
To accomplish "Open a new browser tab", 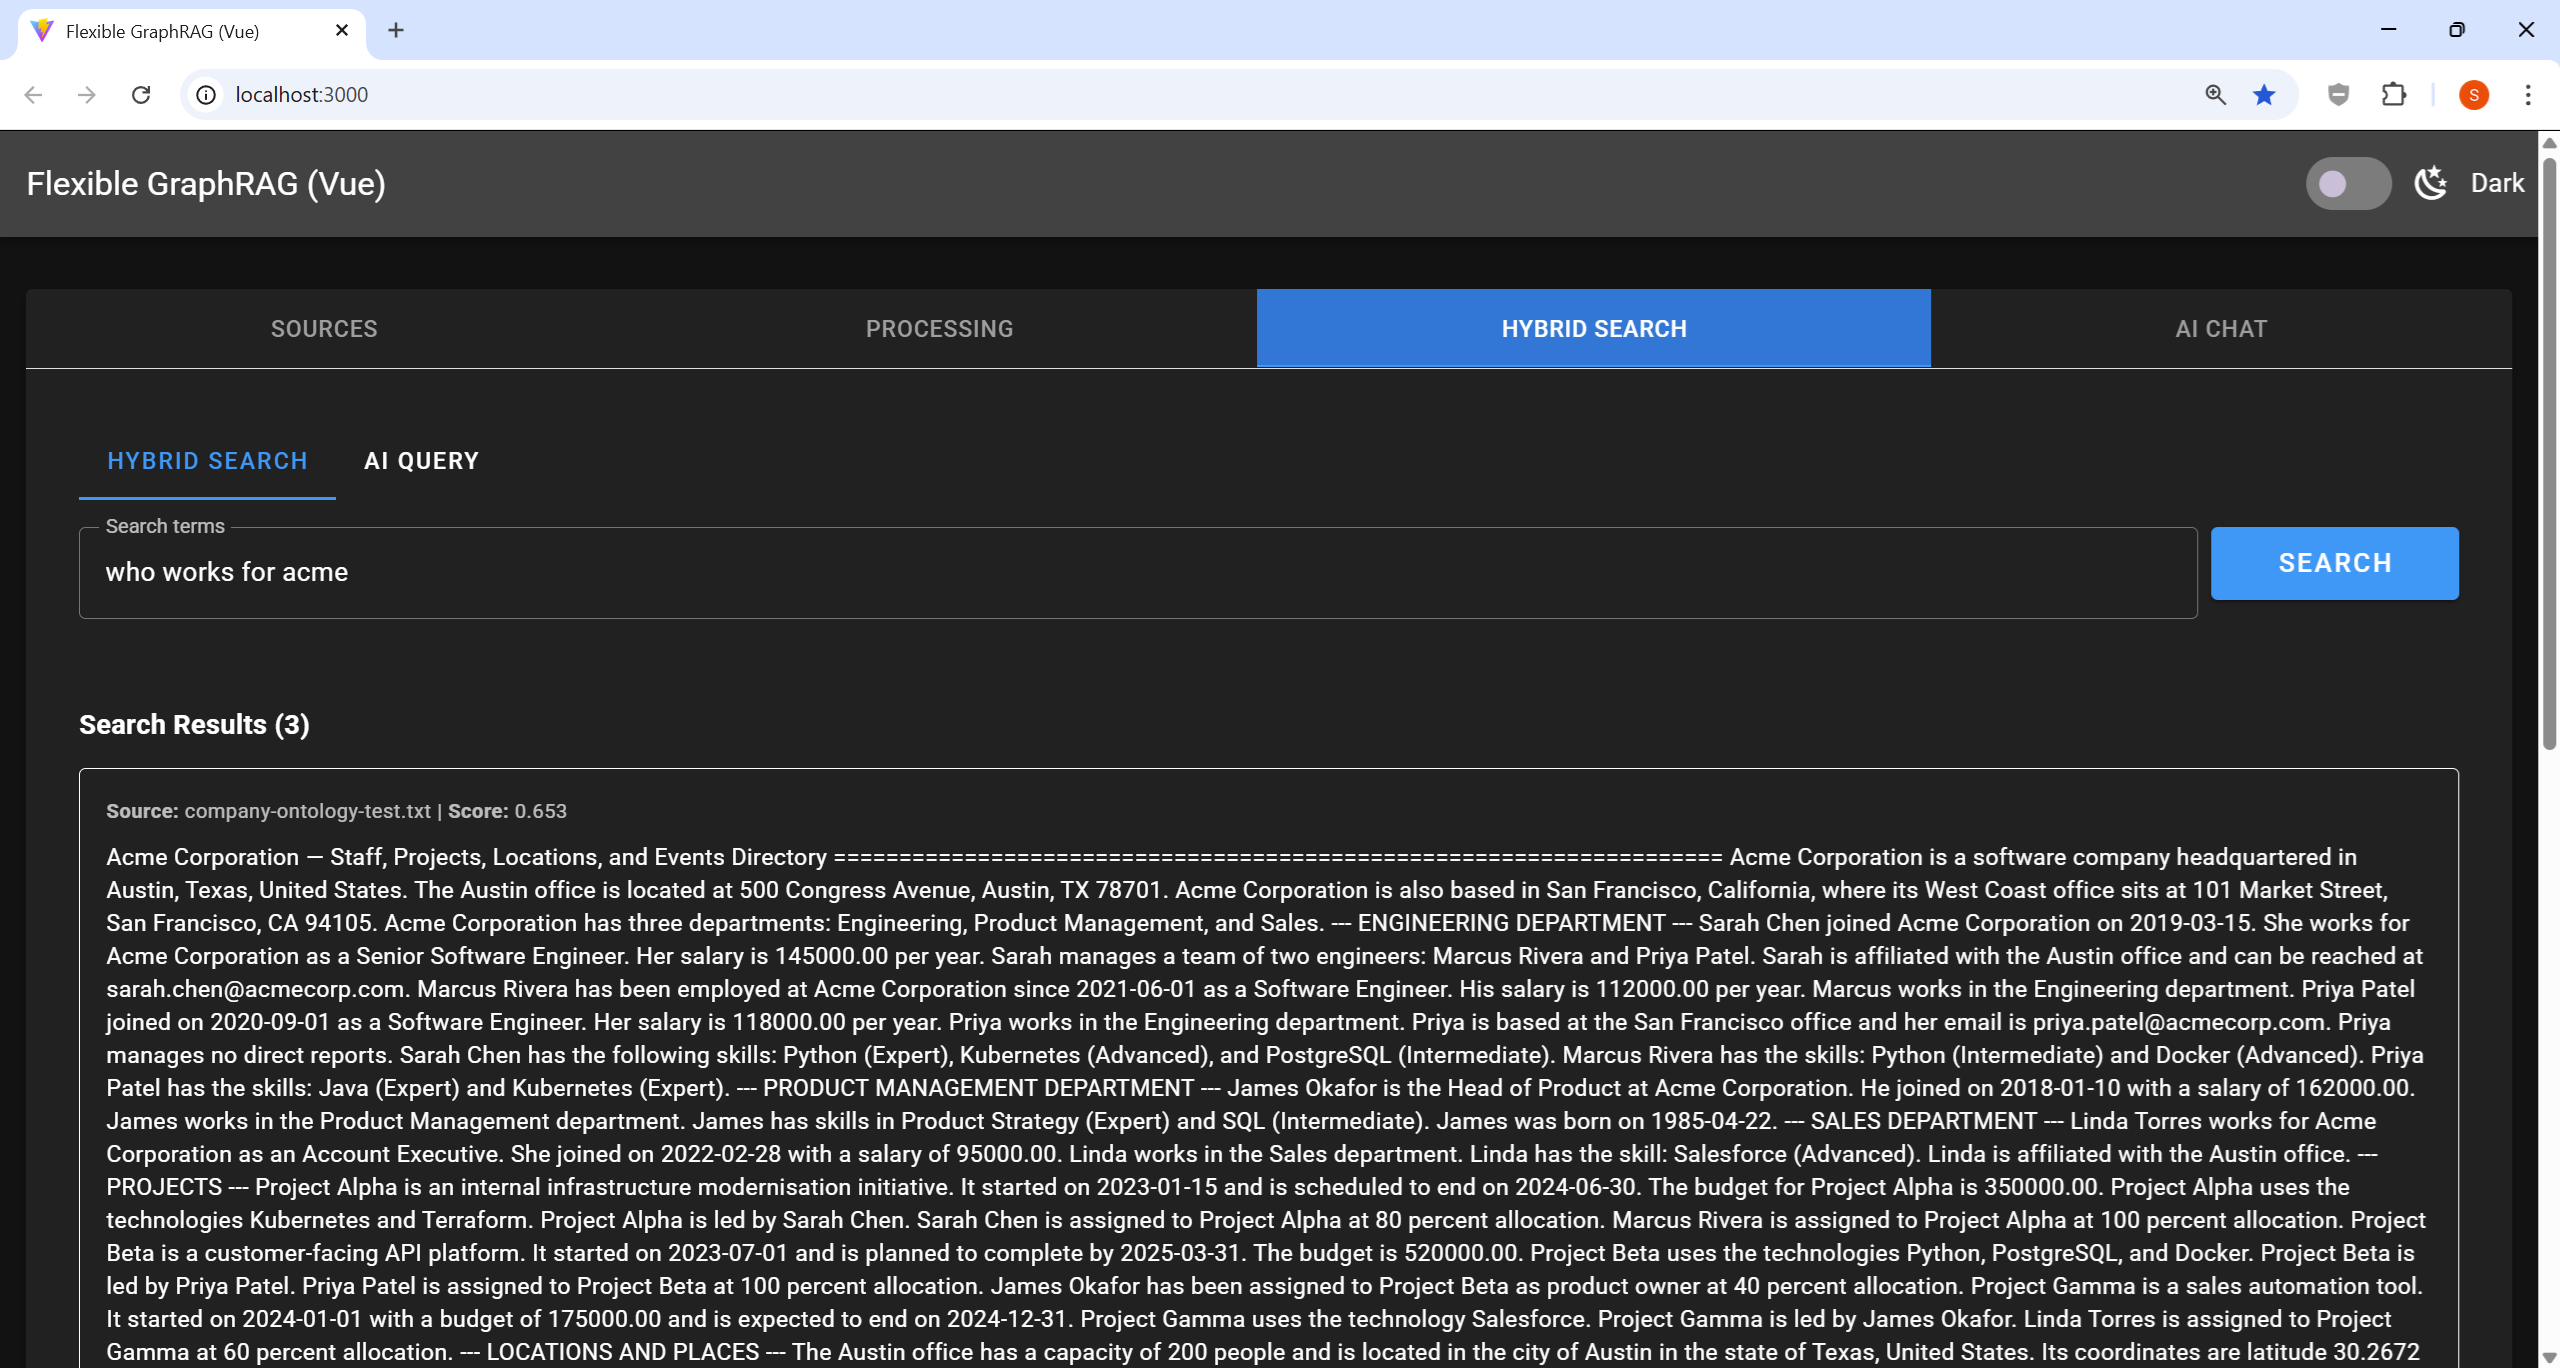I will coord(396,31).
